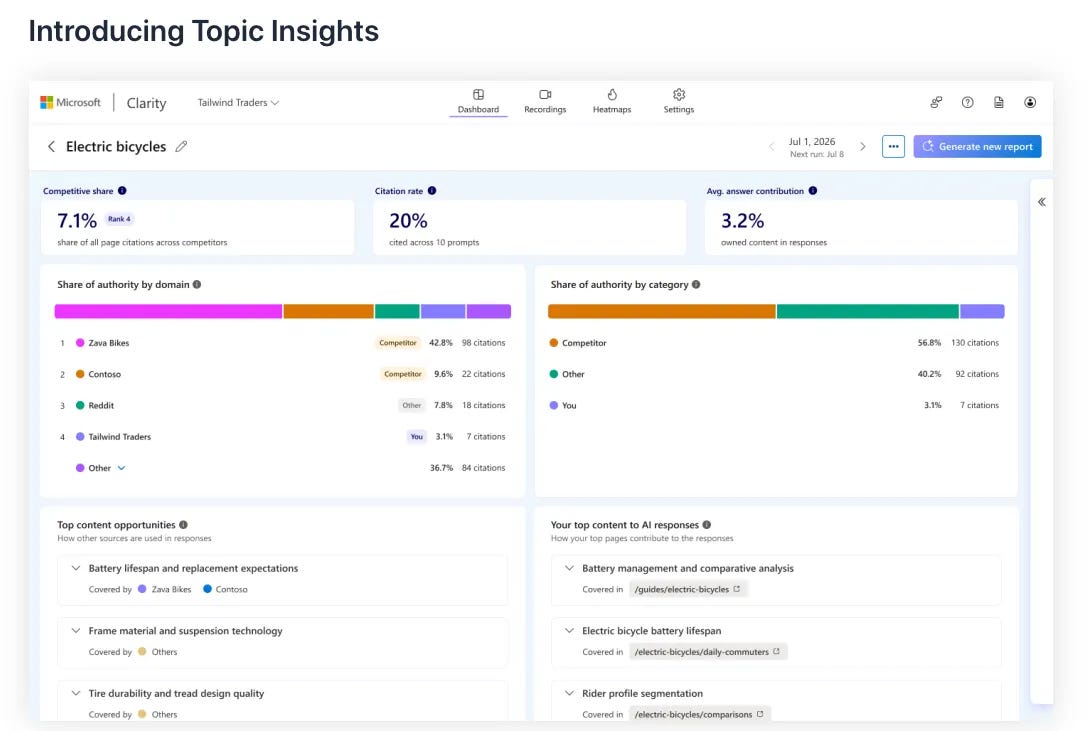This screenshot has height=731, width=1088.
Task: Switch to the Recordings tab
Action: [545, 101]
